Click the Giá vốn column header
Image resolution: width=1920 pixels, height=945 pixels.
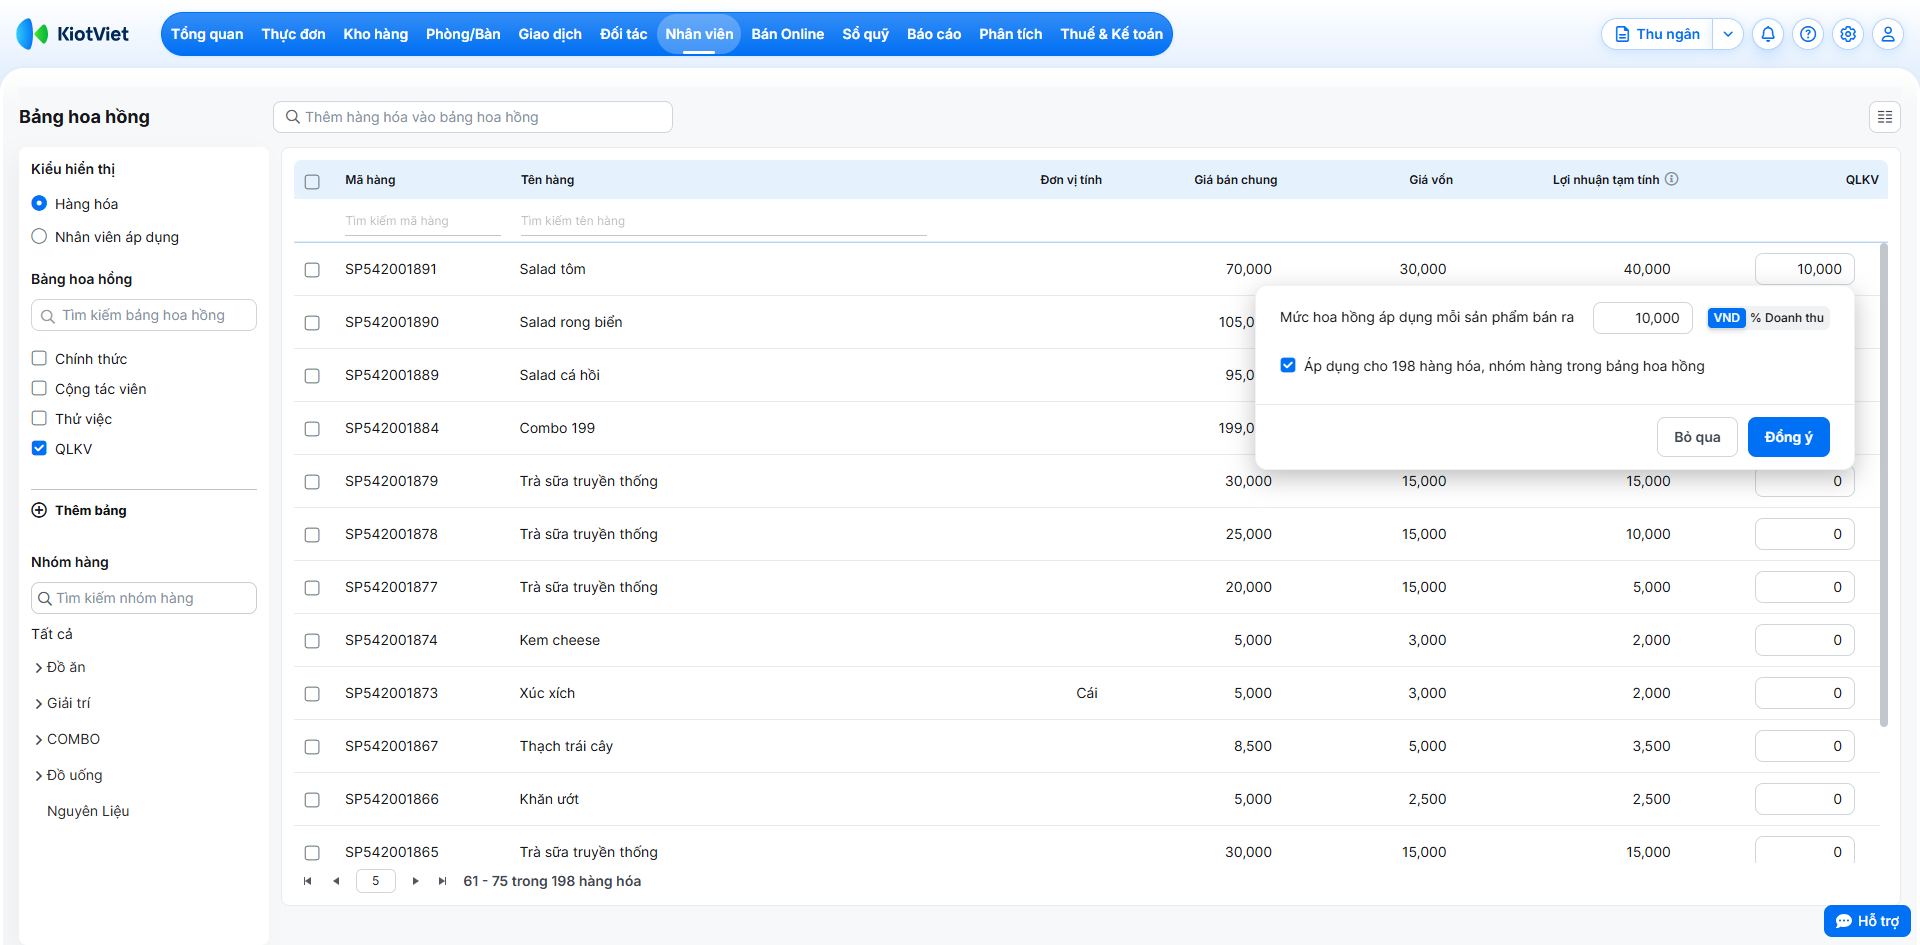coord(1431,180)
